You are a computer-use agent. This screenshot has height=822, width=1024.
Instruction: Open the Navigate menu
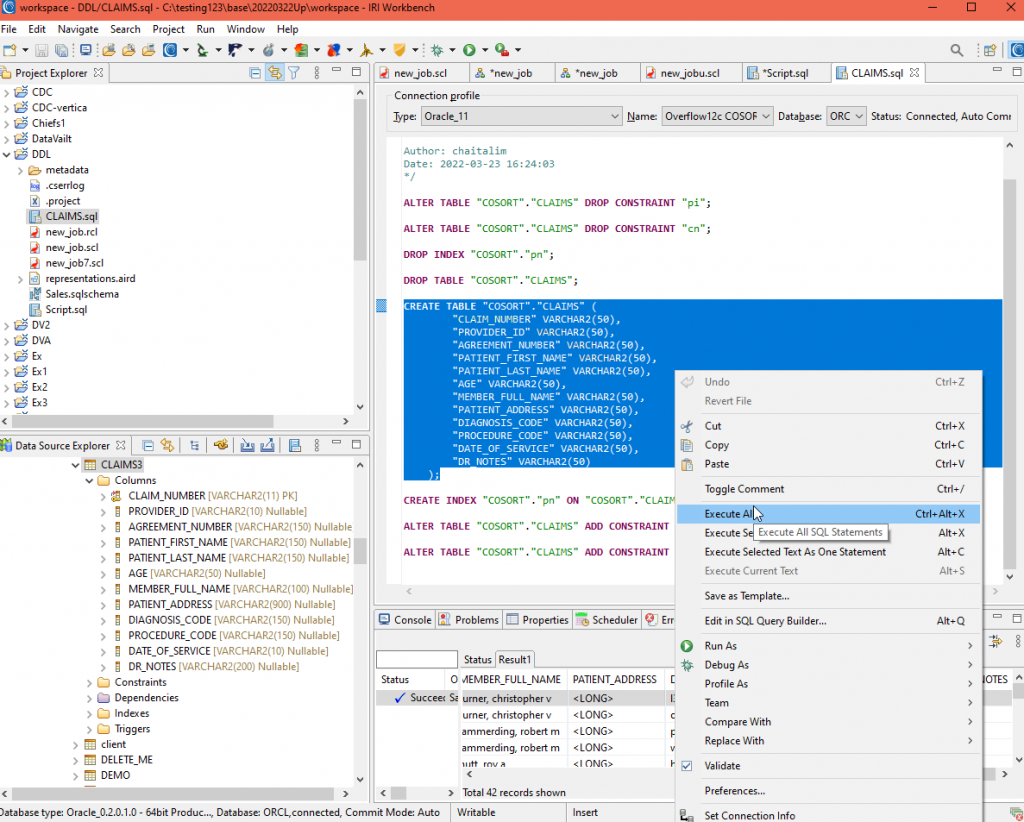click(x=78, y=29)
